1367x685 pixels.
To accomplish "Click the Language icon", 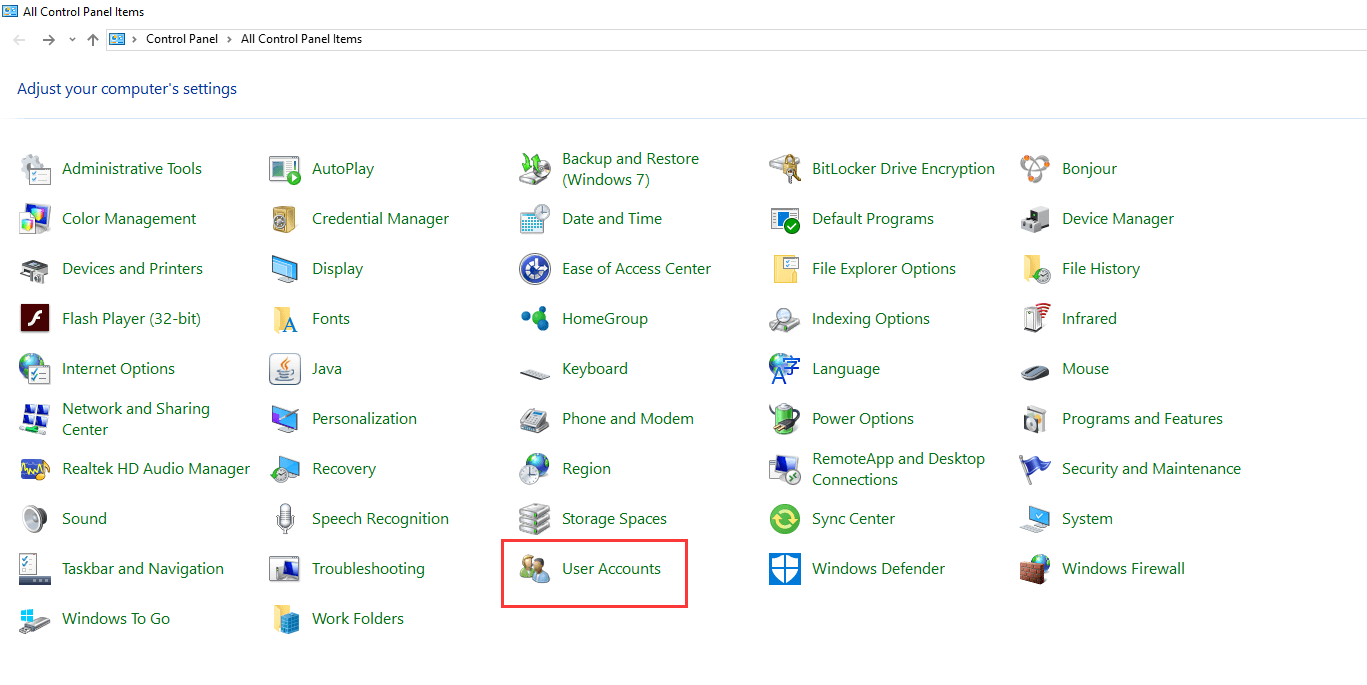I will (785, 369).
